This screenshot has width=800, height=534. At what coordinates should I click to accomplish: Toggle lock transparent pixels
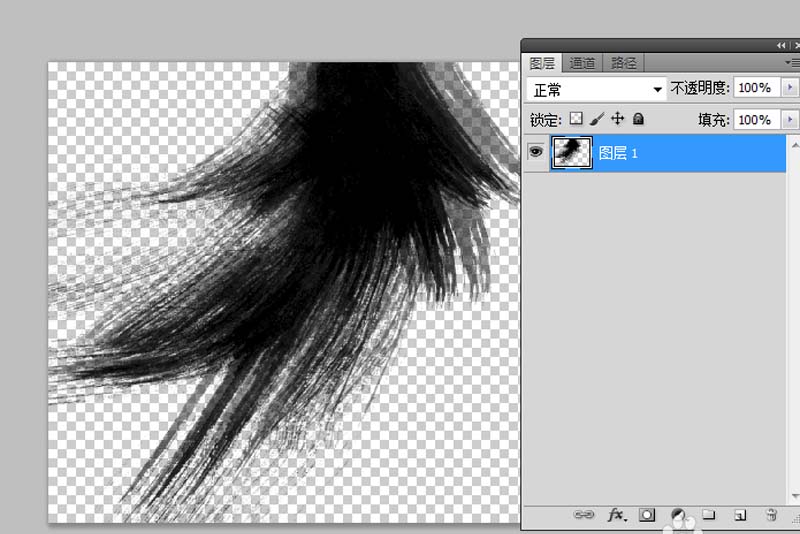[x=576, y=119]
